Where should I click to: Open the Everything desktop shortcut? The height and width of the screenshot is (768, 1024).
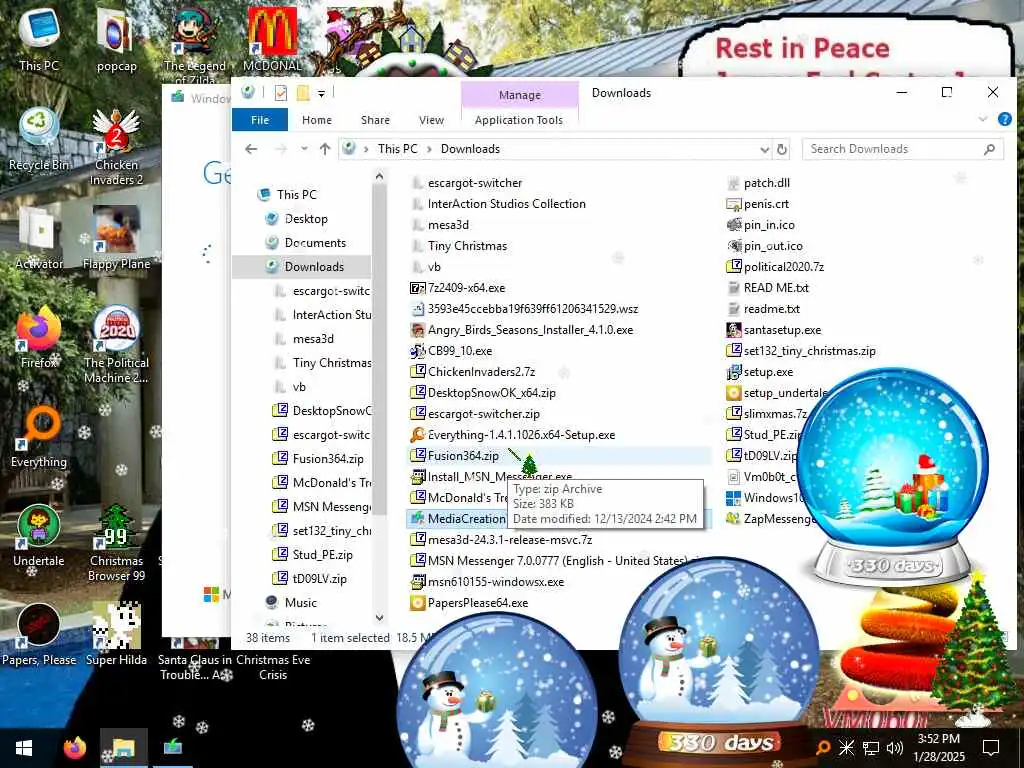39,436
